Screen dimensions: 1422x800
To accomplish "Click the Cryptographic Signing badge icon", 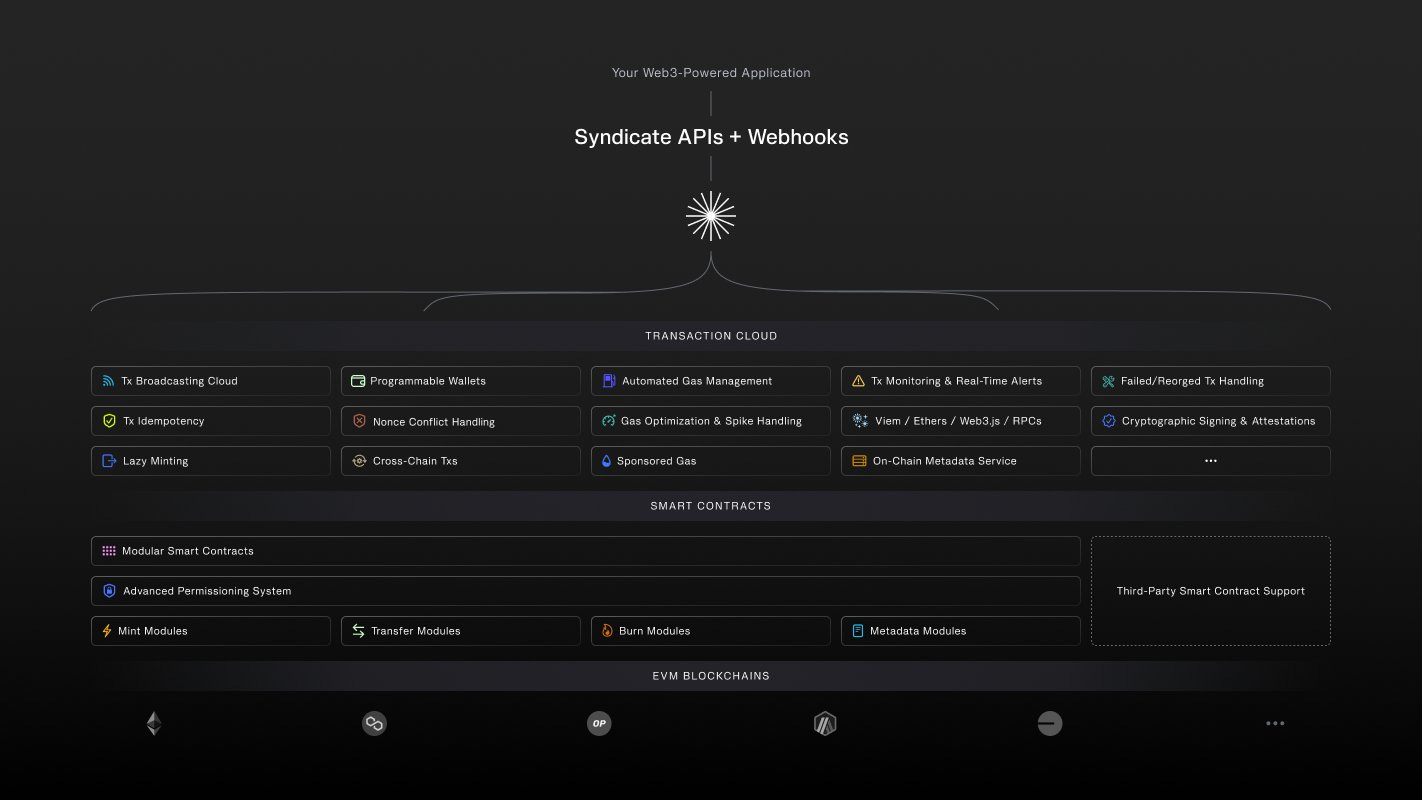I will click(1108, 421).
